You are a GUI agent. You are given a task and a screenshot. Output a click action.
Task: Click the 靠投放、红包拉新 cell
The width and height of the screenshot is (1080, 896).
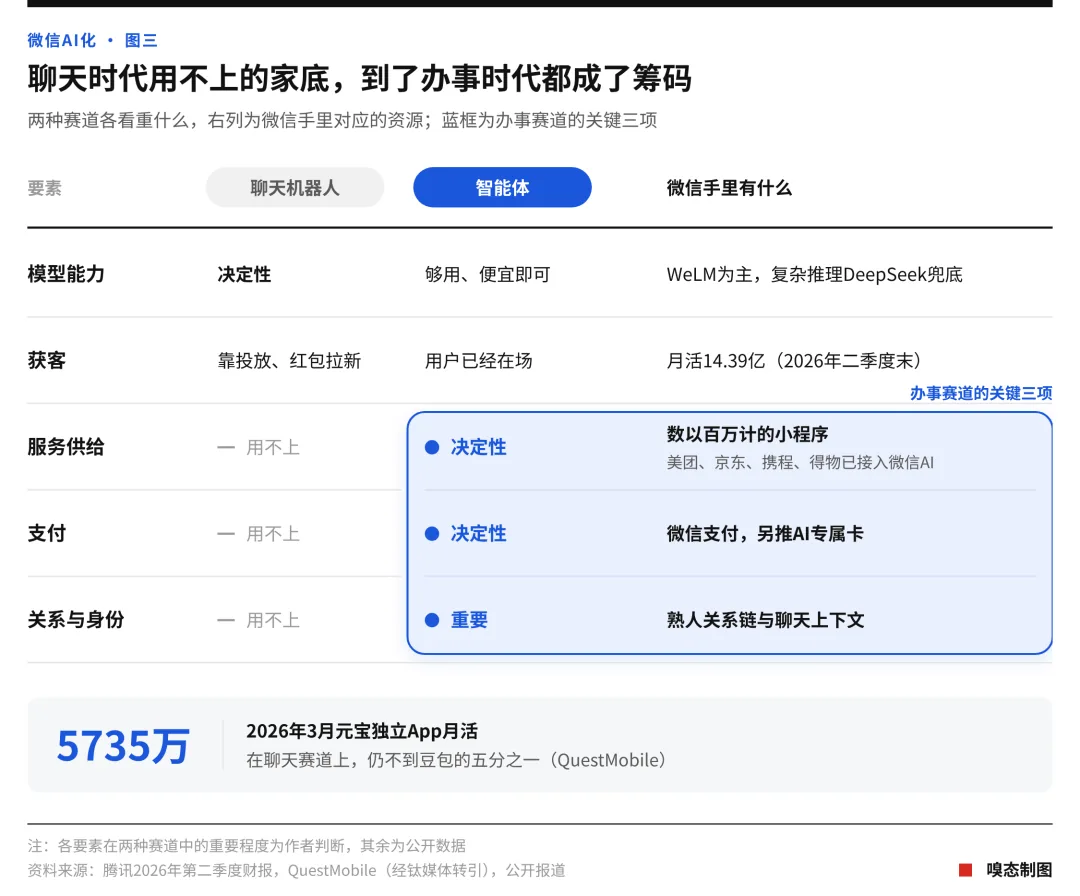pyautogui.click(x=289, y=361)
